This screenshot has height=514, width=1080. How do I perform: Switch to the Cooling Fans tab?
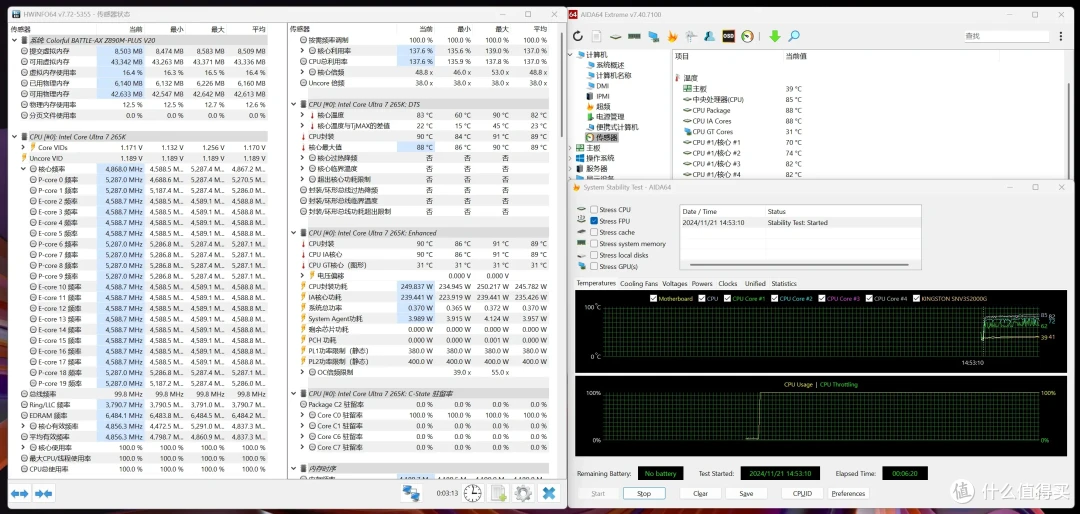pyautogui.click(x=638, y=283)
